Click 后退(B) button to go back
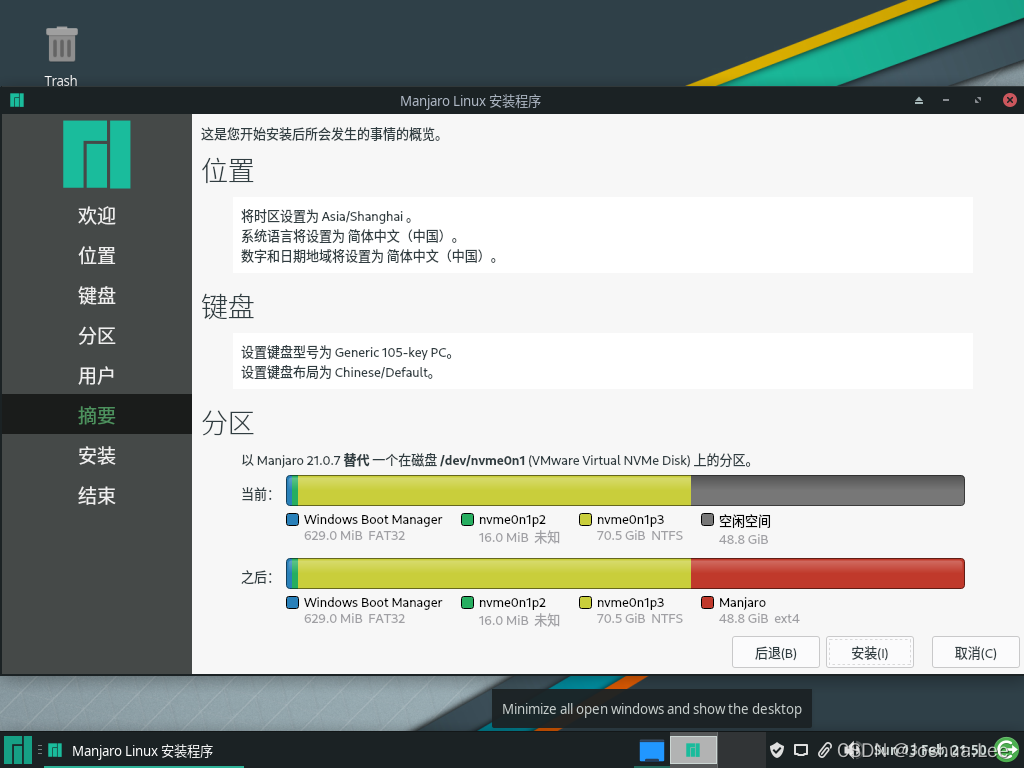This screenshot has width=1024, height=768. [x=775, y=652]
